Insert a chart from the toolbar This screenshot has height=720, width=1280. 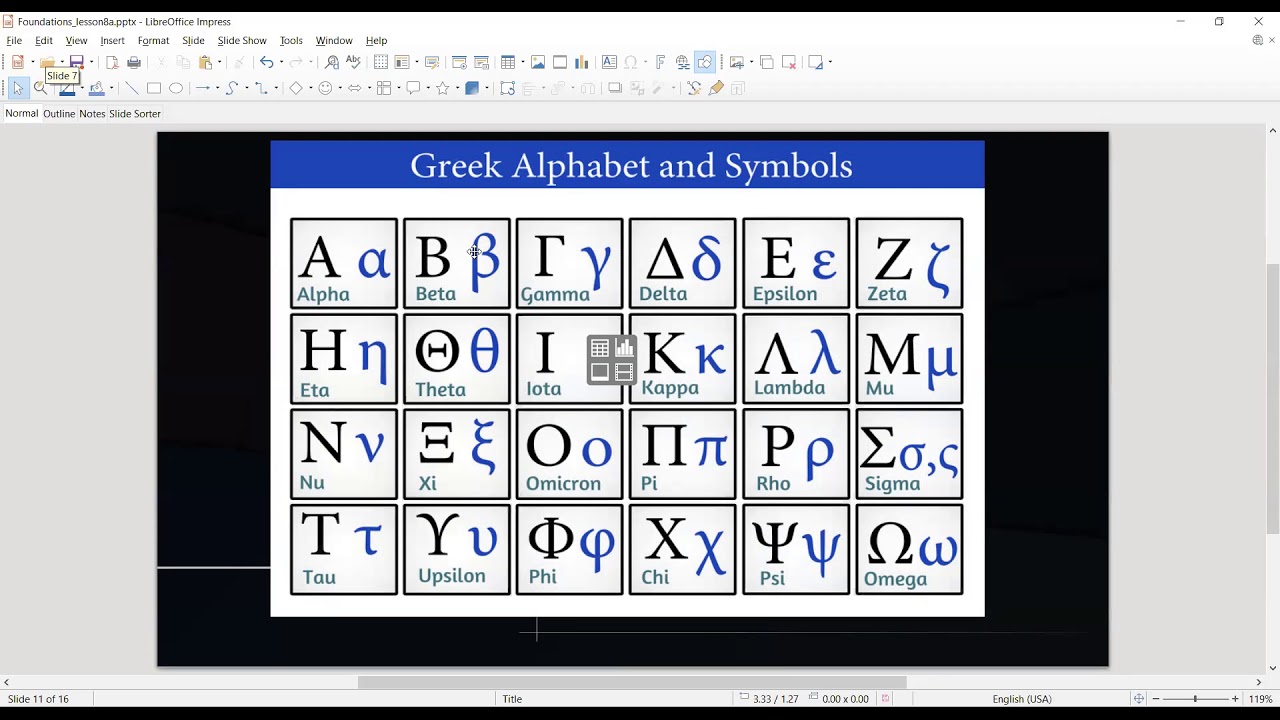pos(581,62)
